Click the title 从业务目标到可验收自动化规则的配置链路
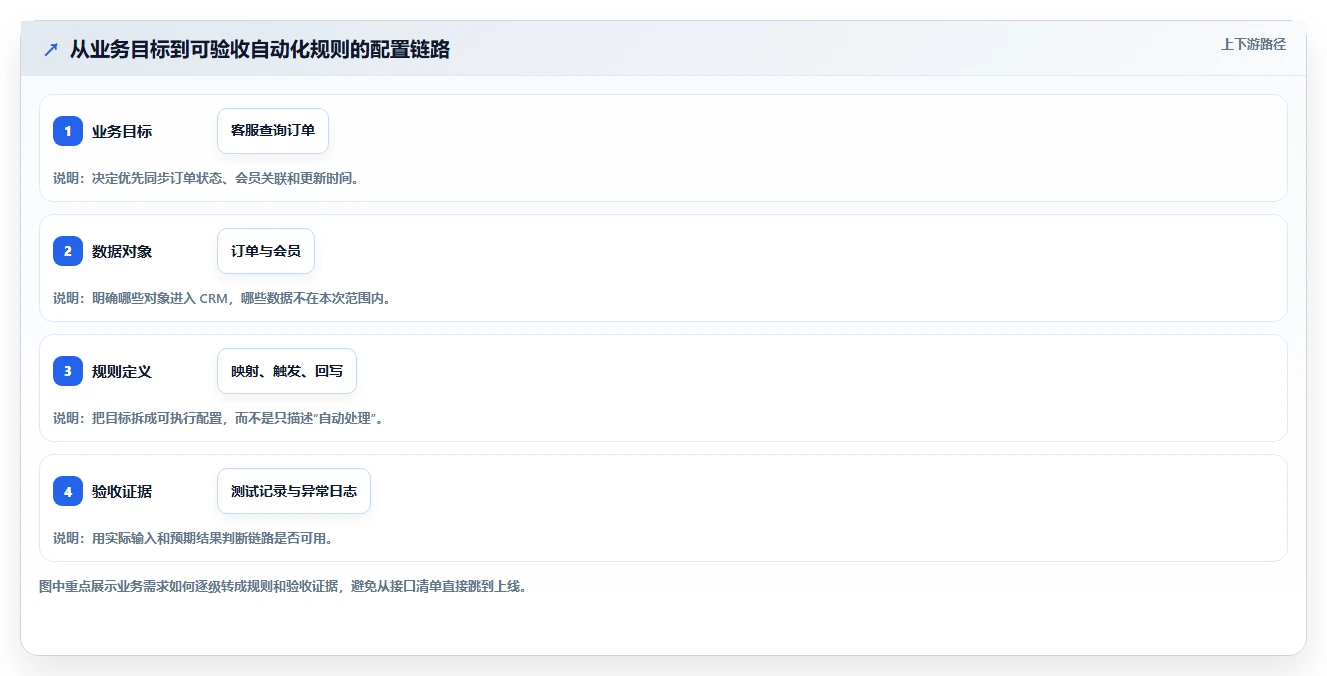 [260, 49]
